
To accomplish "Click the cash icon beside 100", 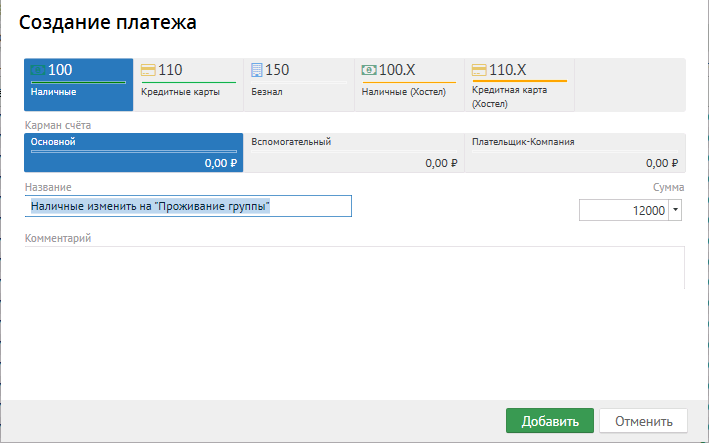I will (38, 70).
